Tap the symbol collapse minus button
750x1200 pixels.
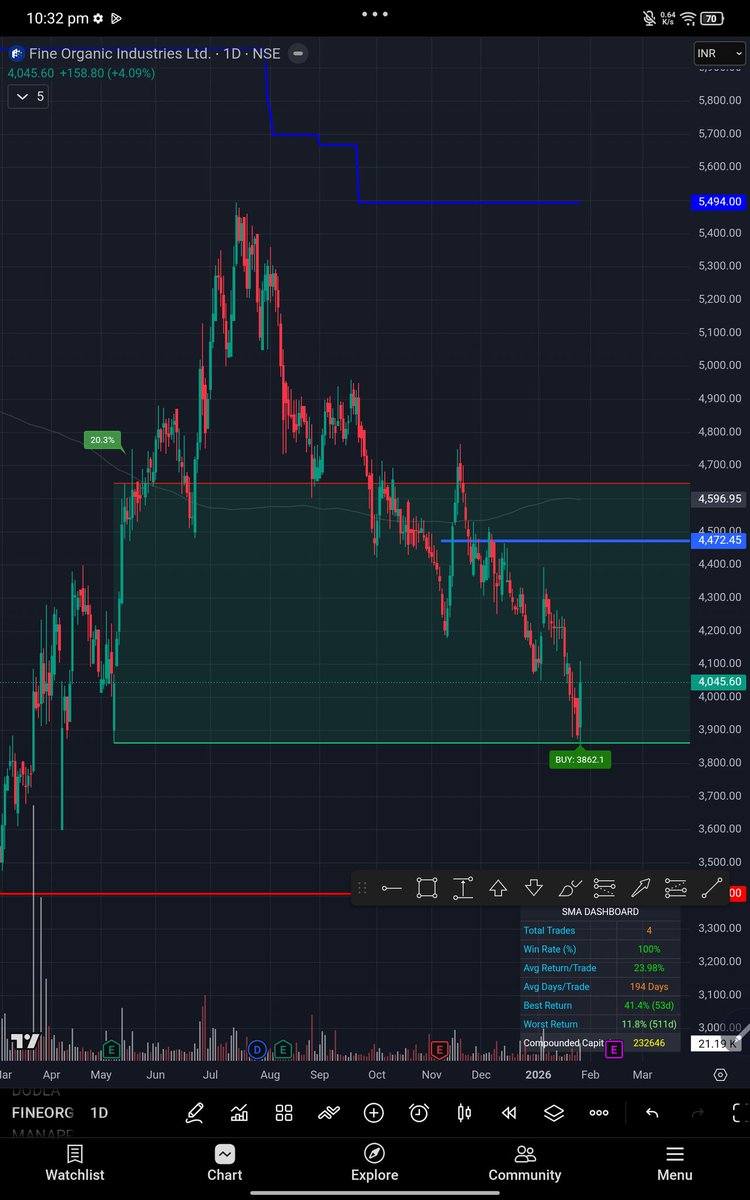tap(298, 53)
